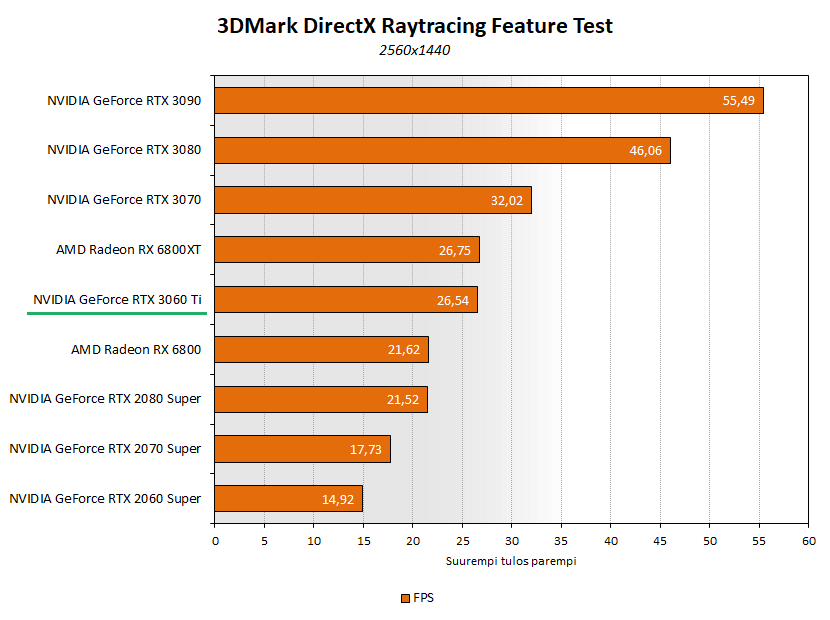
Task: Click the "45" tick label on the x-axis
Action: coord(660,541)
